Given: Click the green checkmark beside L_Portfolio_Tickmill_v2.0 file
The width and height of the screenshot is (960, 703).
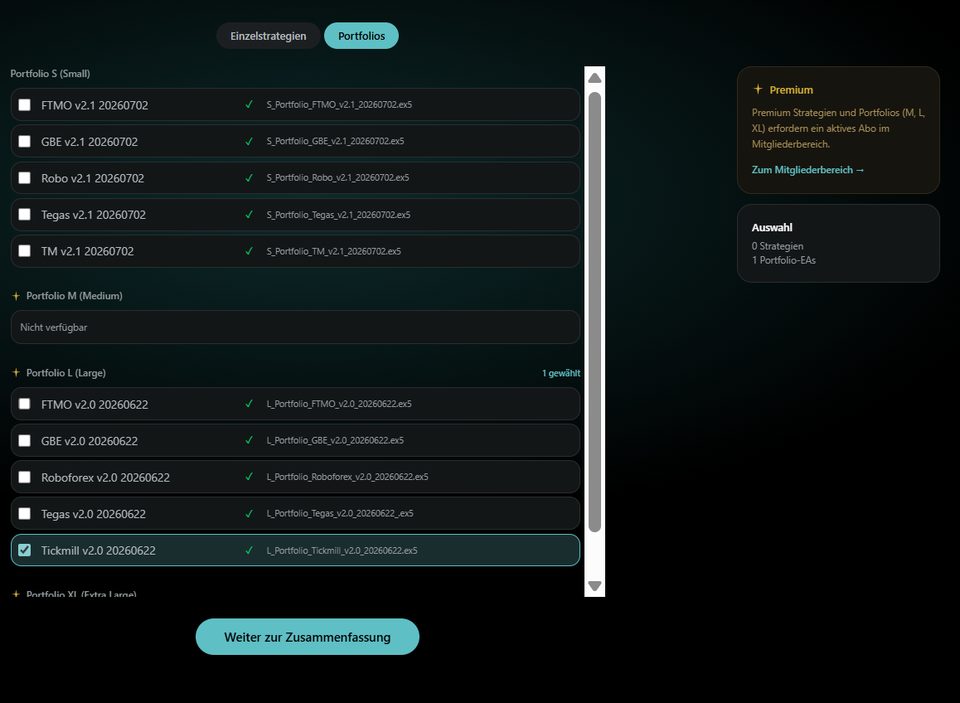Looking at the screenshot, I should [249, 550].
